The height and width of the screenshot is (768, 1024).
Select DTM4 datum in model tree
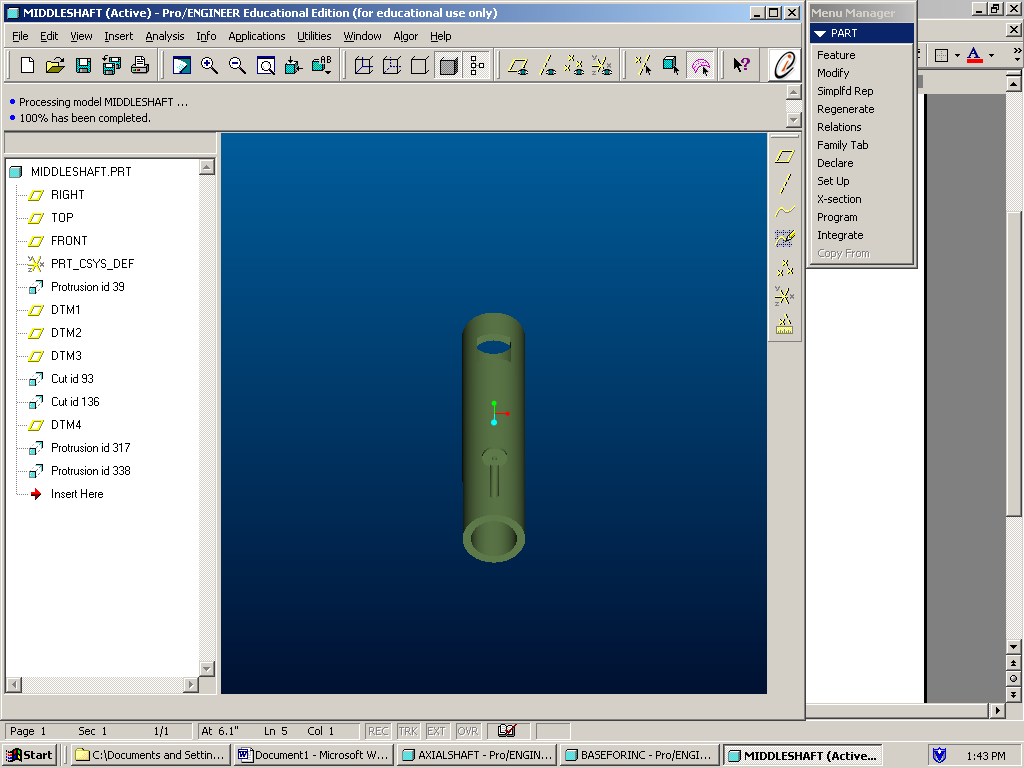[66, 424]
